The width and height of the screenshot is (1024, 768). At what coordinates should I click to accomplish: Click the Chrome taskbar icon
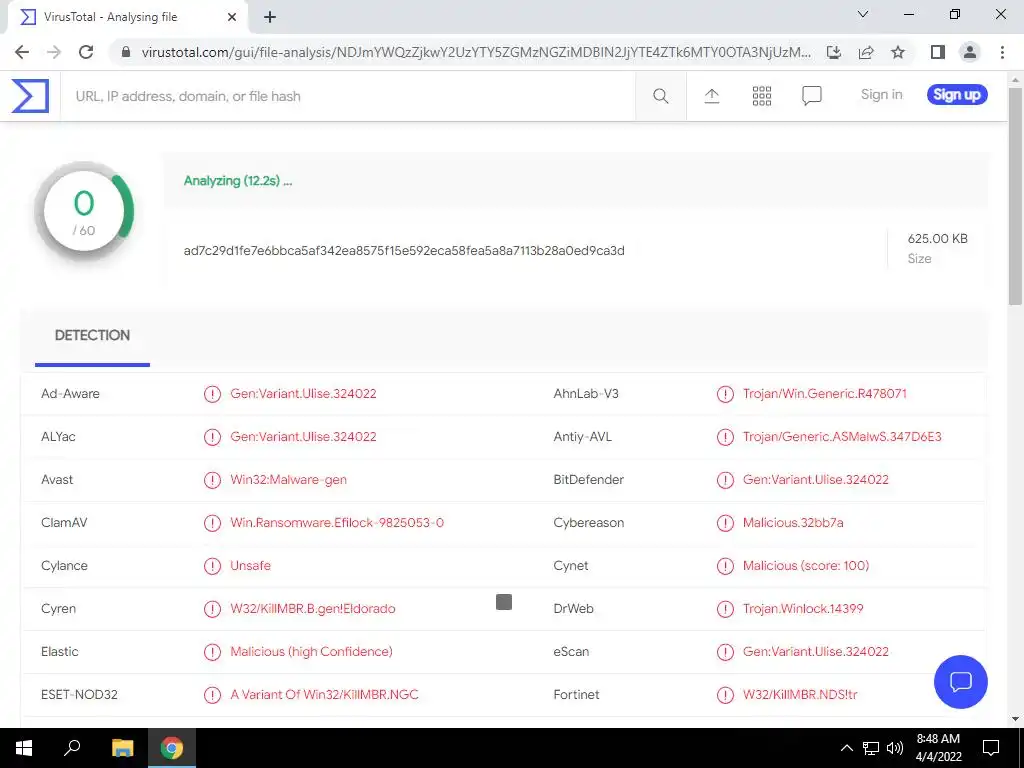pyautogui.click(x=172, y=748)
